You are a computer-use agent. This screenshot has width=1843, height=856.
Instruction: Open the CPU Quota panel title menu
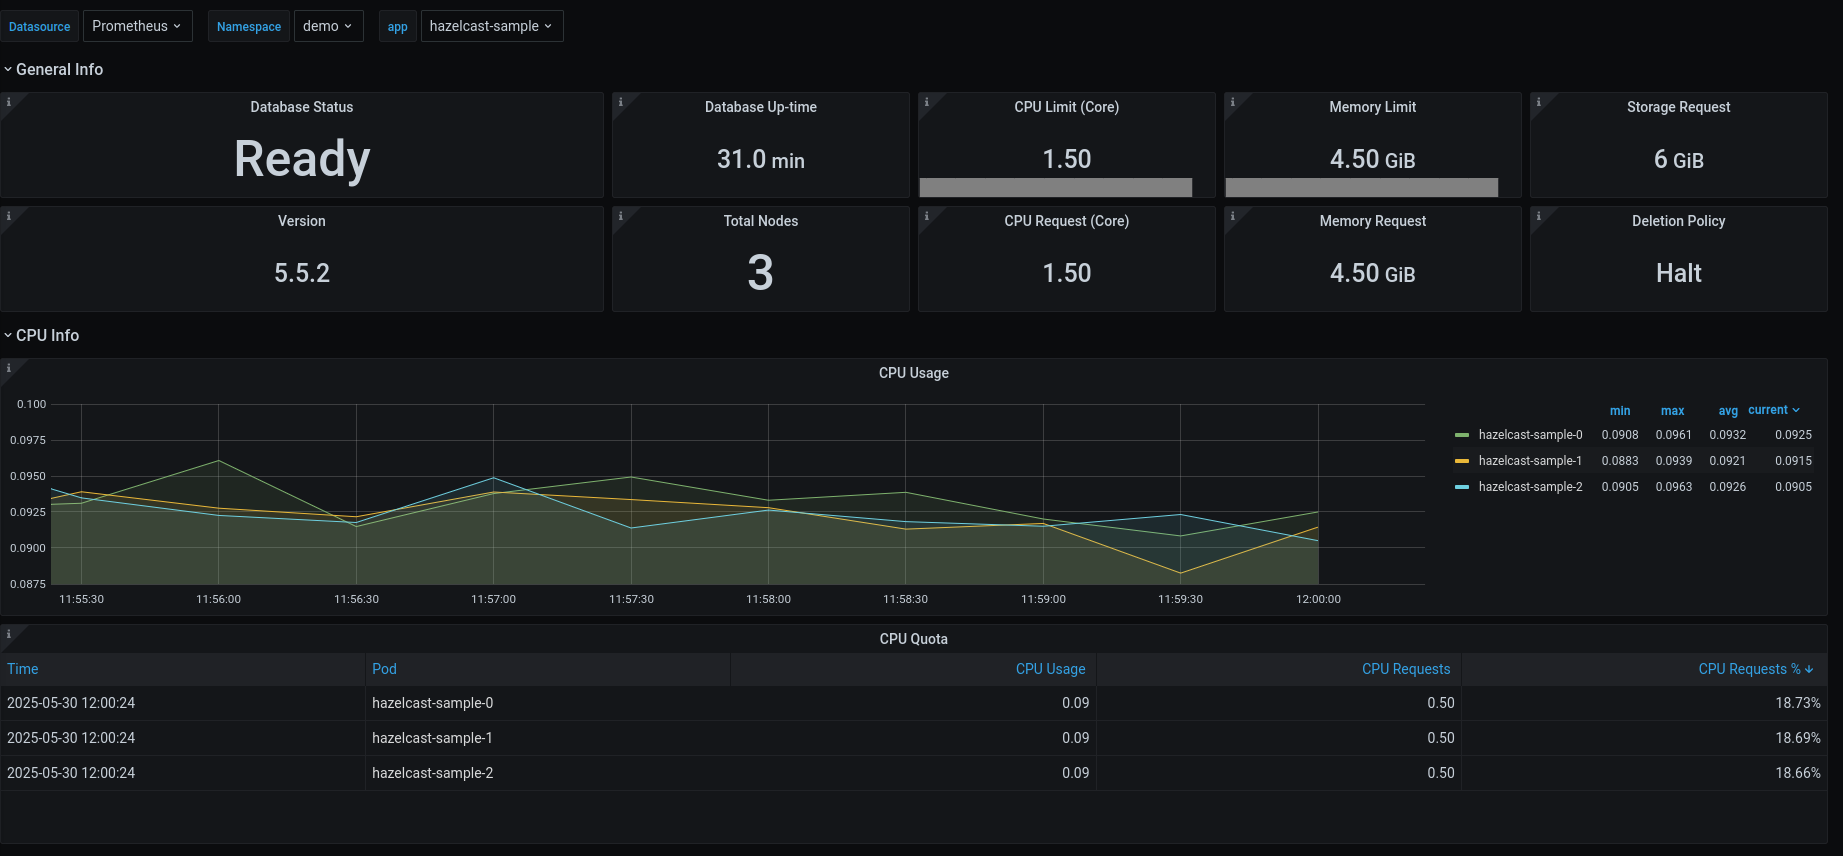[913, 639]
